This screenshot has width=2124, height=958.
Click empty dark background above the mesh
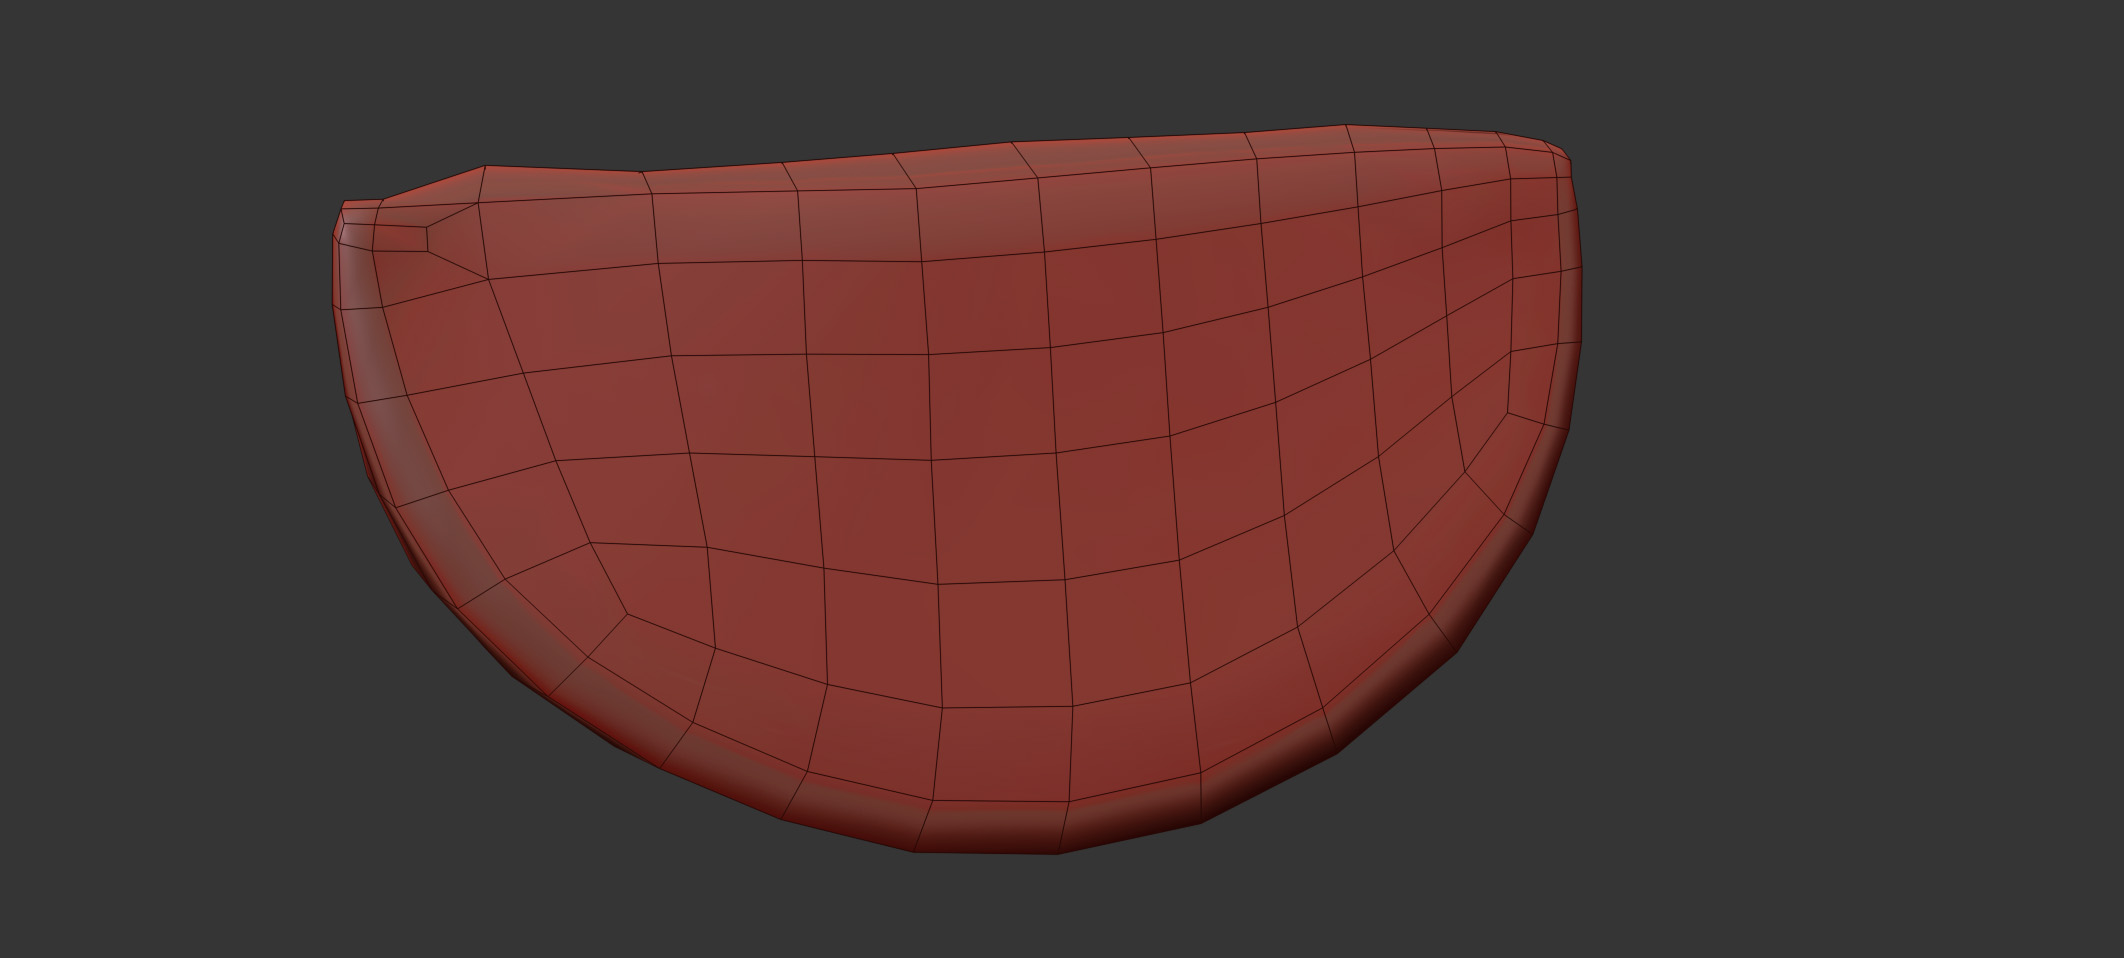1000,60
